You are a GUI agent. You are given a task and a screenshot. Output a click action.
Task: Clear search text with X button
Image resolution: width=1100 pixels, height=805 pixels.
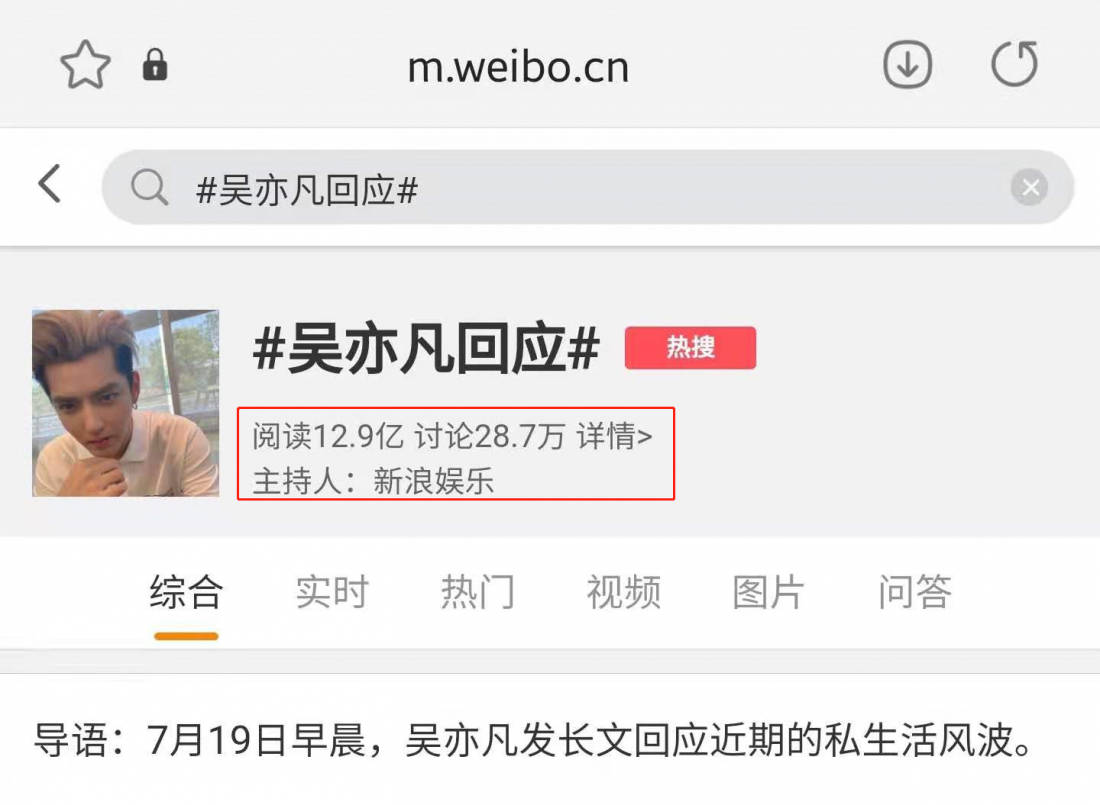(x=1029, y=187)
